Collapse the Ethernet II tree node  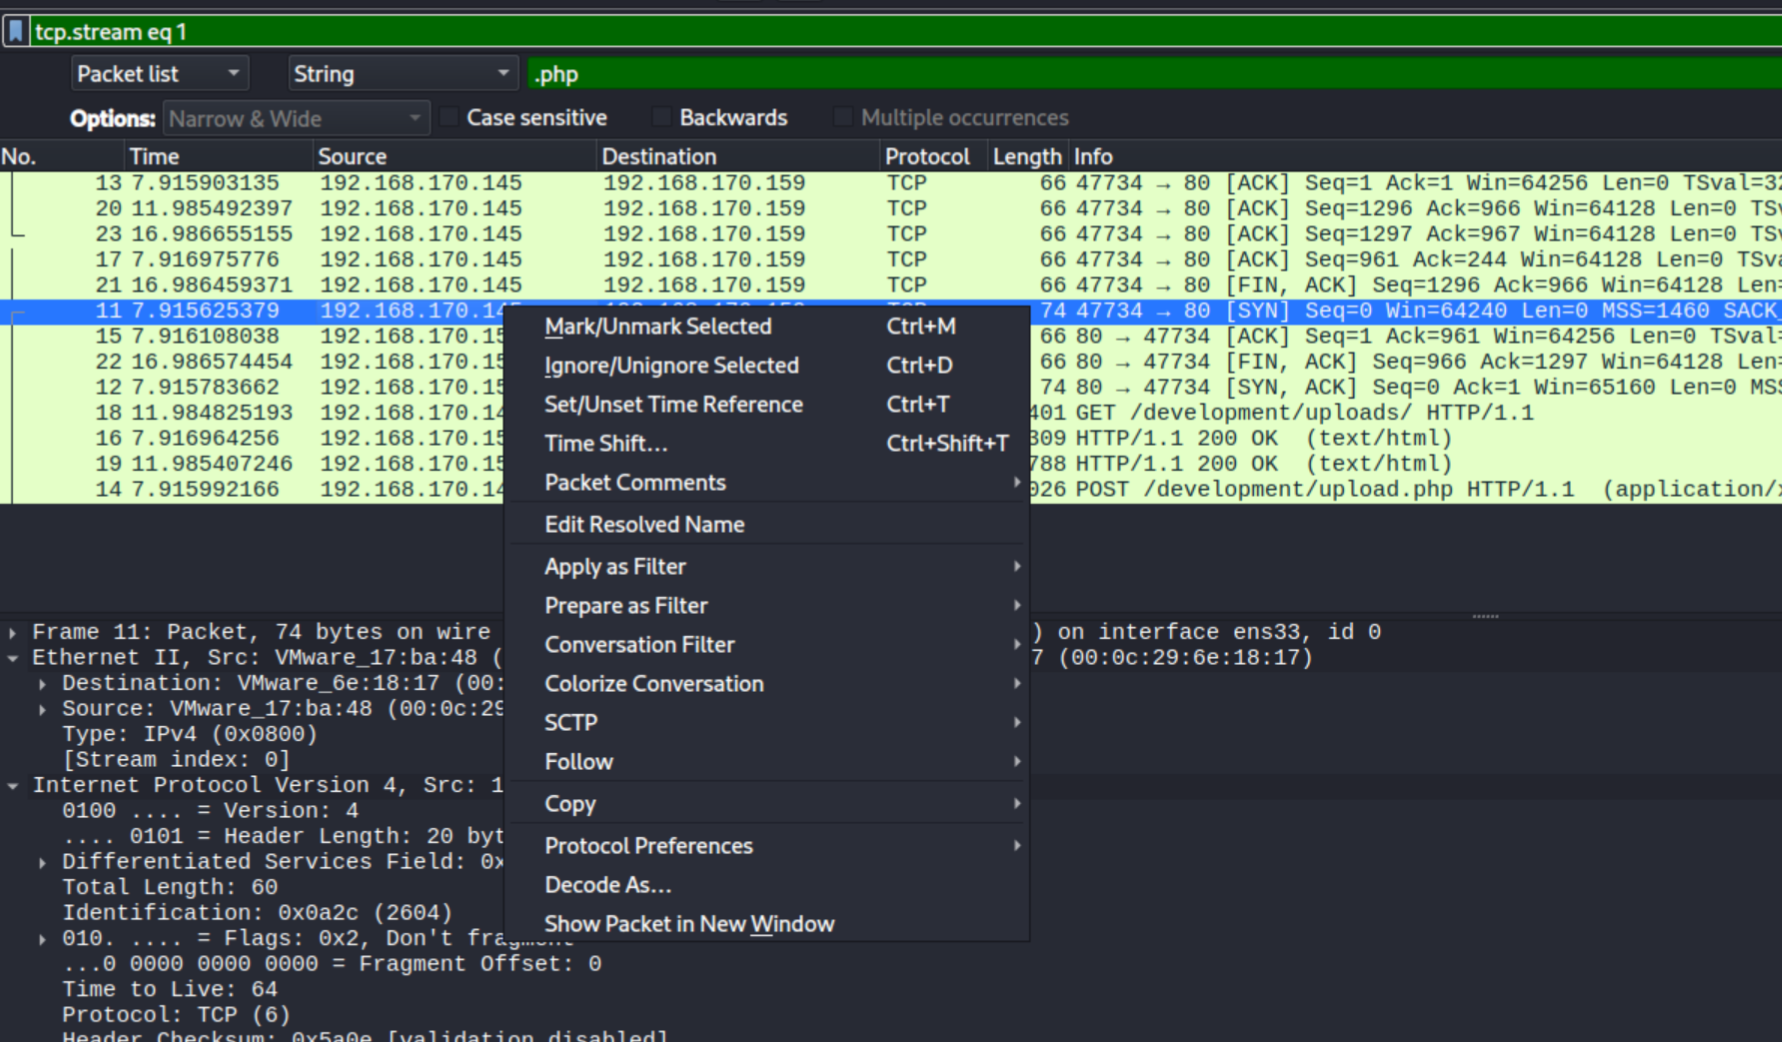(12, 658)
